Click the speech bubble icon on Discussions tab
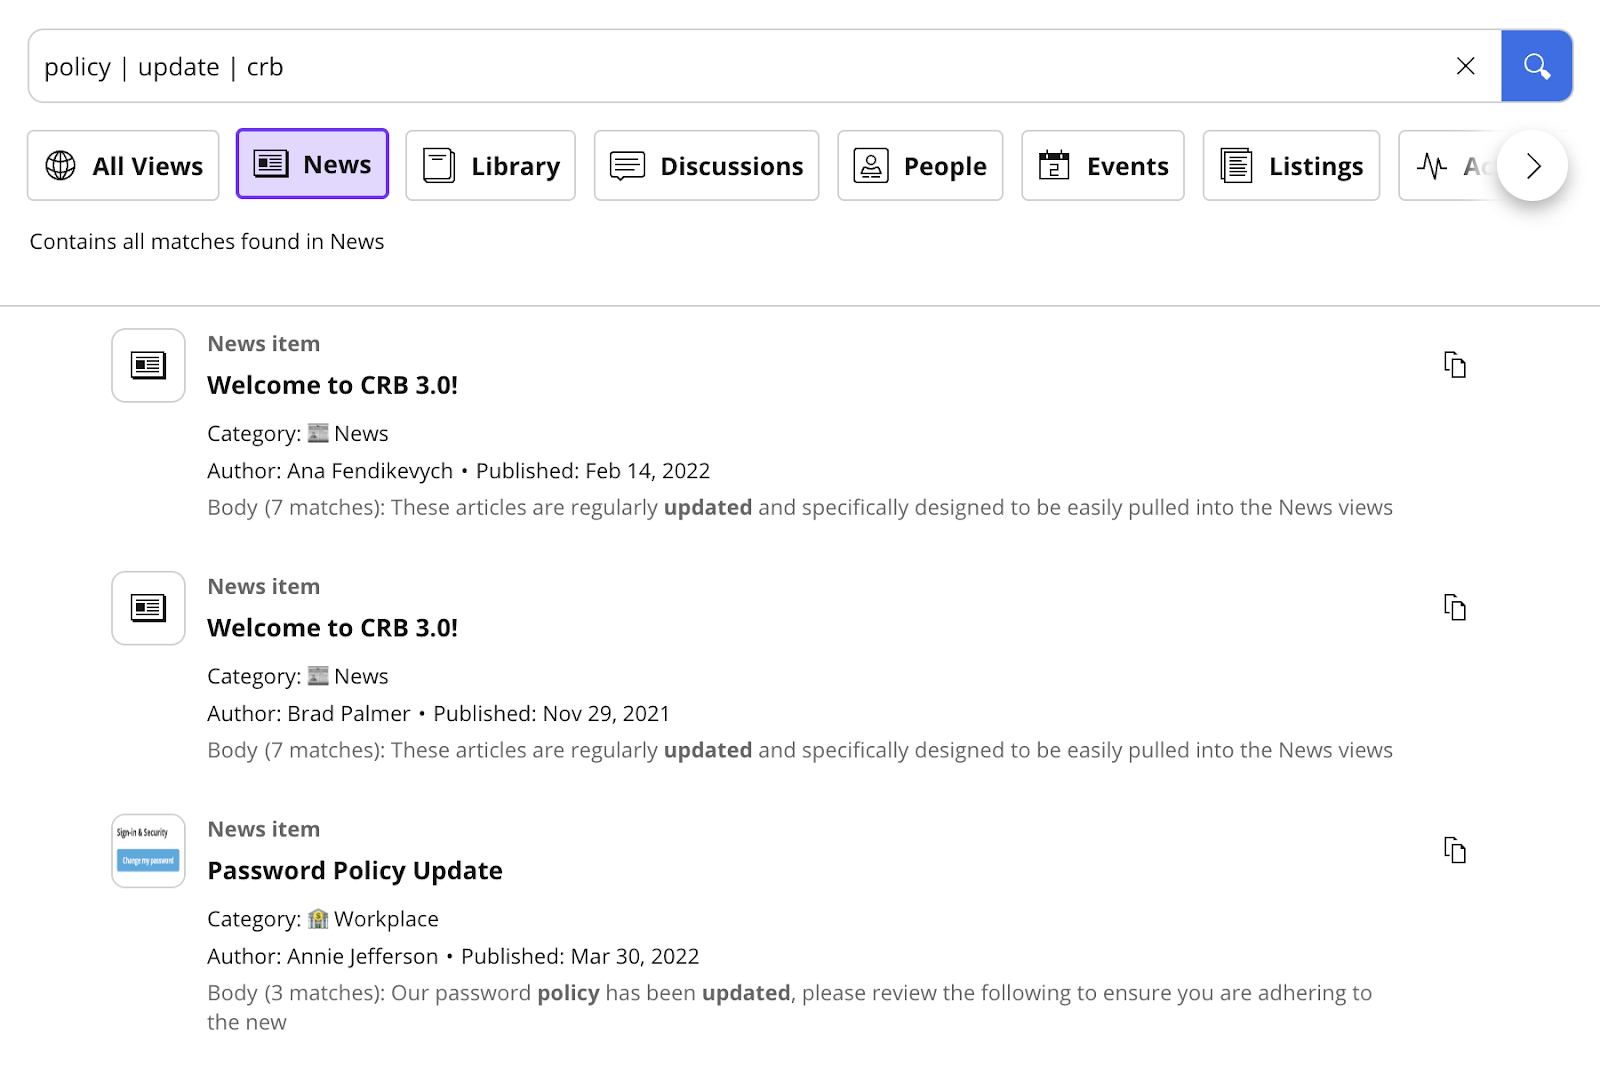The image size is (1600, 1067). click(627, 166)
